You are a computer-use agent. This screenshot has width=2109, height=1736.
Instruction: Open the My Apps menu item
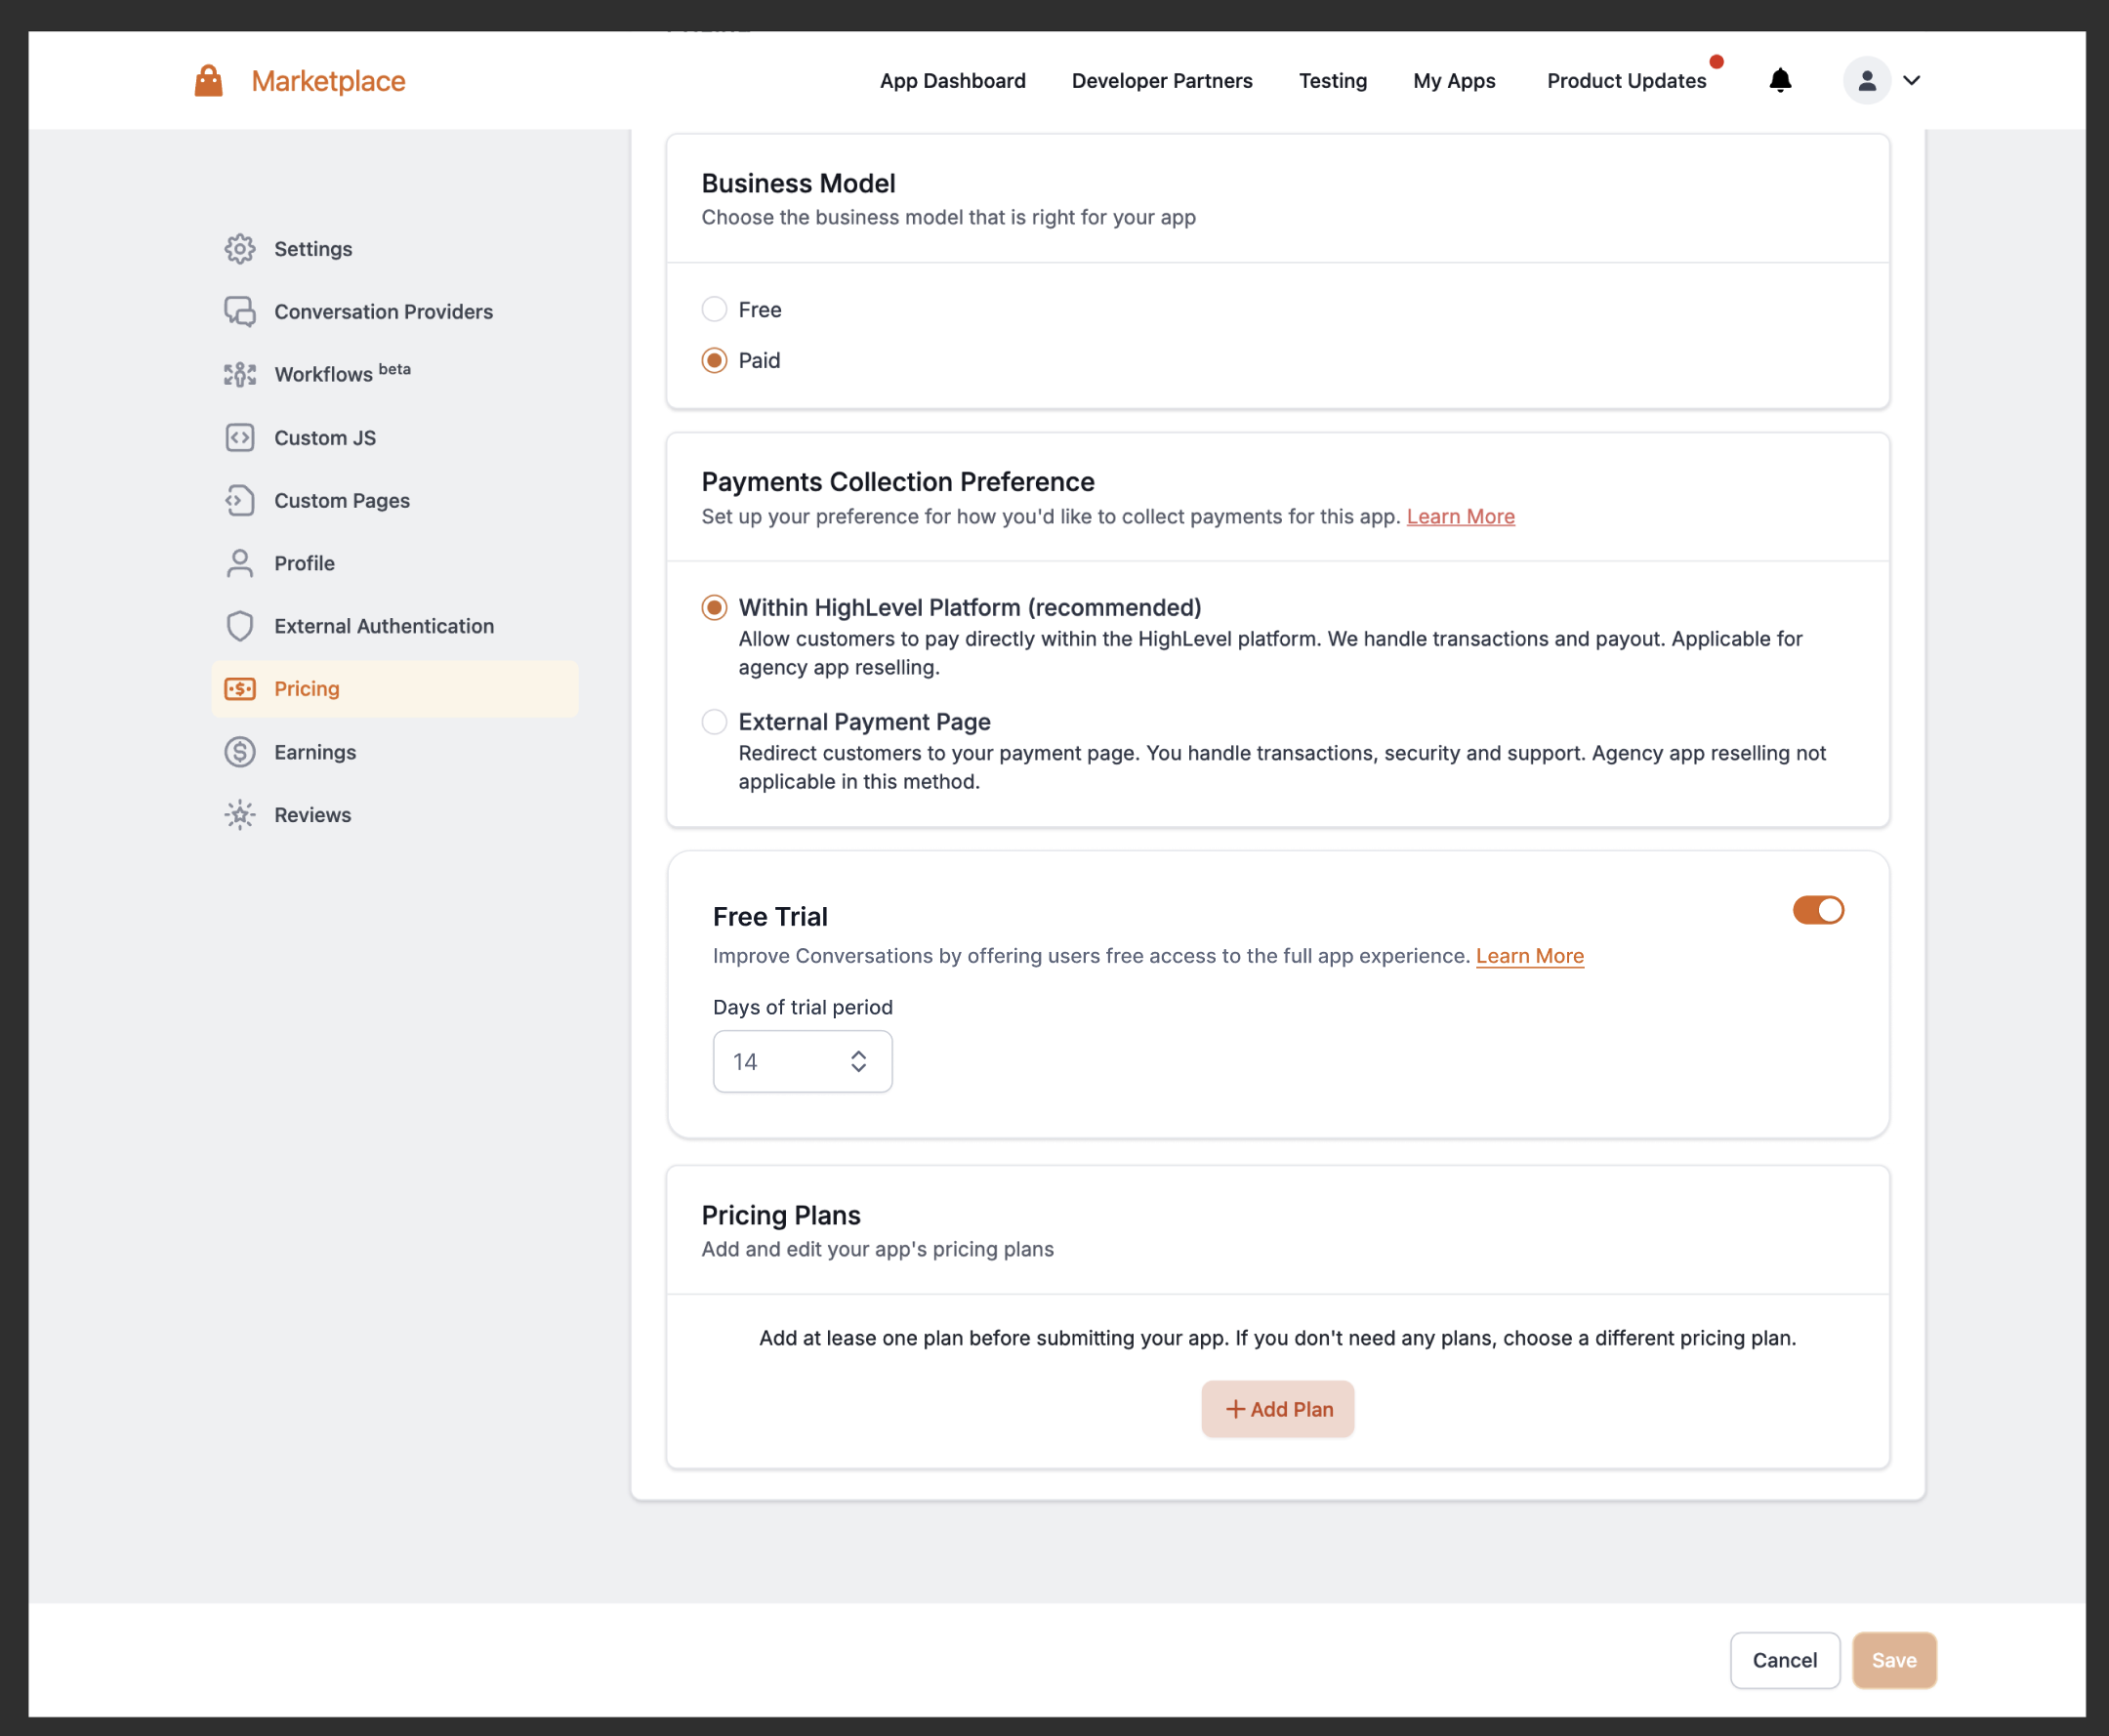[1454, 81]
